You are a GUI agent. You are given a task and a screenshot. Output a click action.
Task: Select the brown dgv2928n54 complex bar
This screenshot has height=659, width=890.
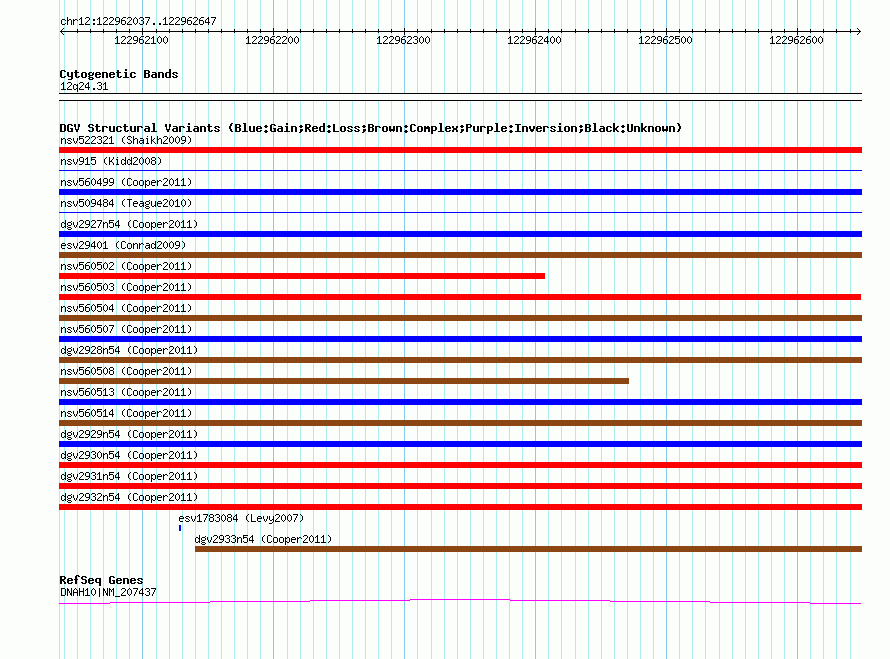460,360
